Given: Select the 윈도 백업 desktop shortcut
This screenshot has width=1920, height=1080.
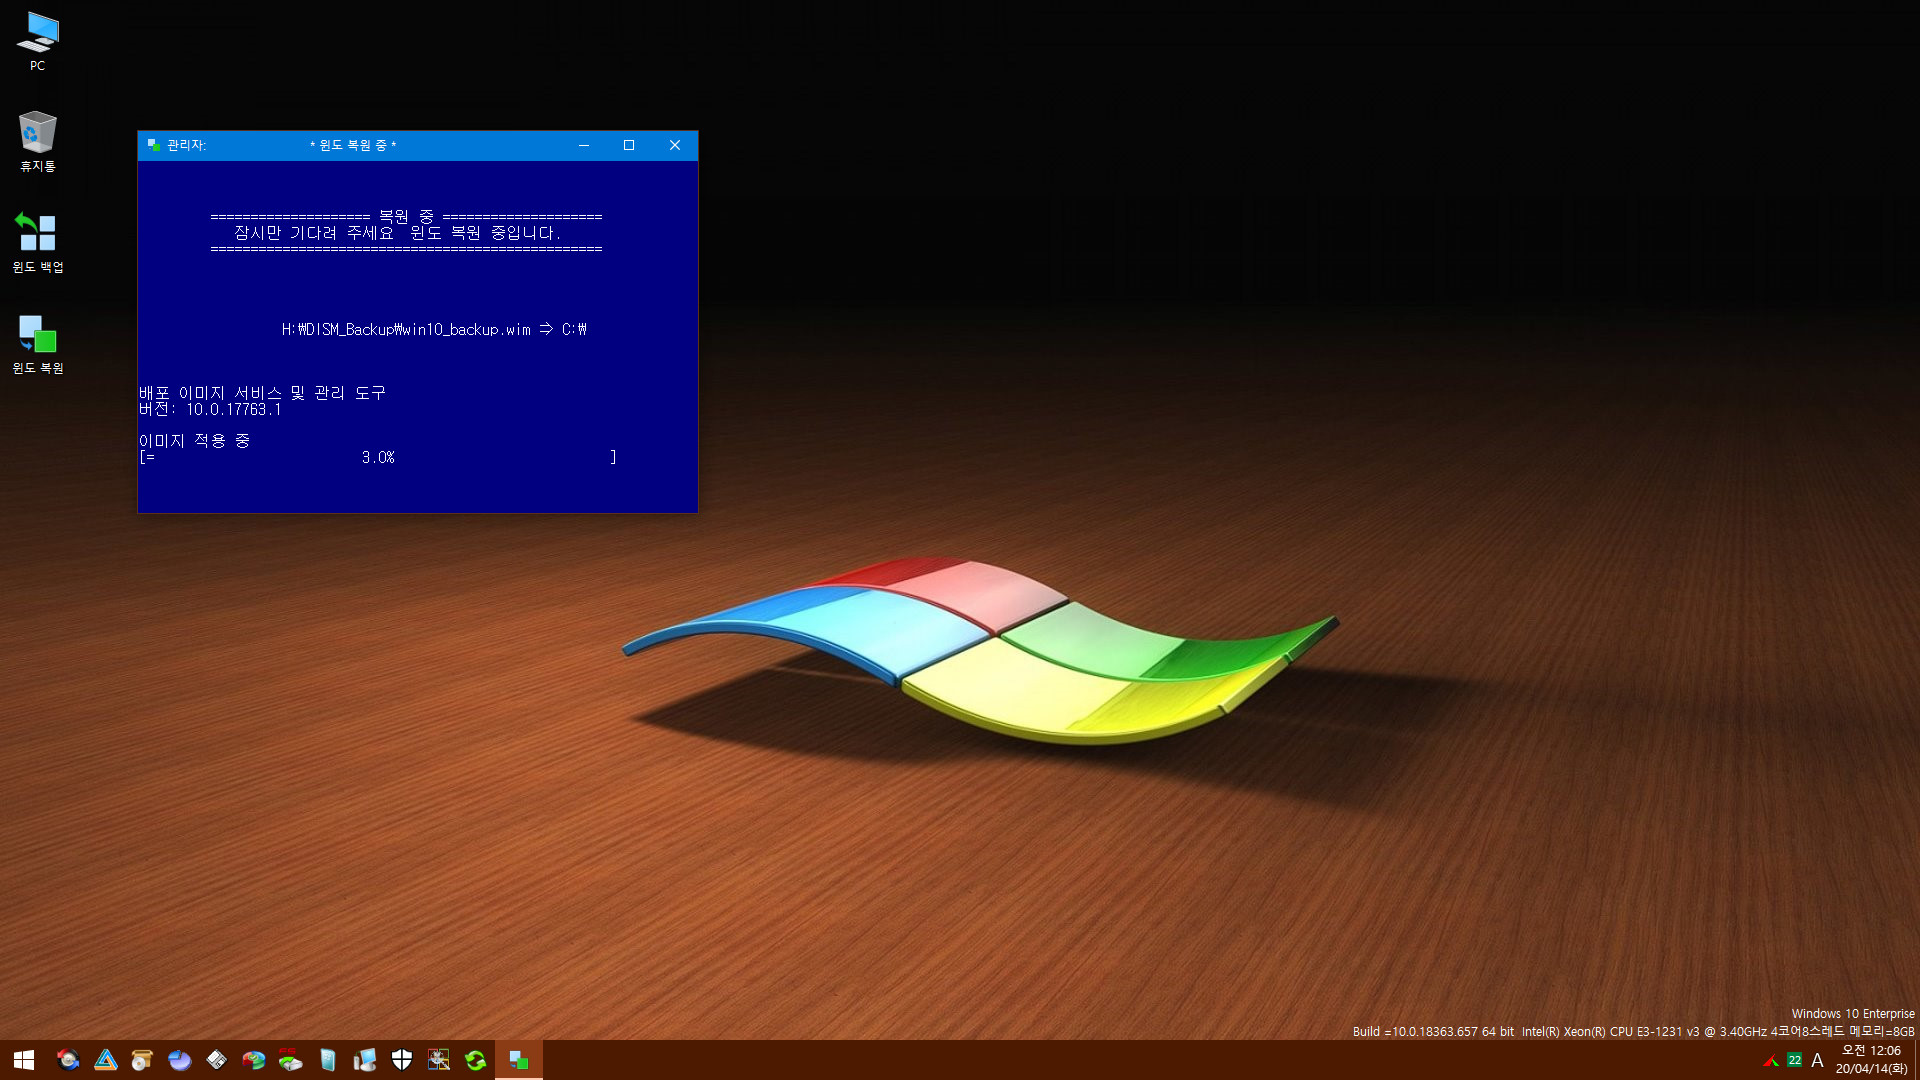Looking at the screenshot, I should click(x=38, y=243).
